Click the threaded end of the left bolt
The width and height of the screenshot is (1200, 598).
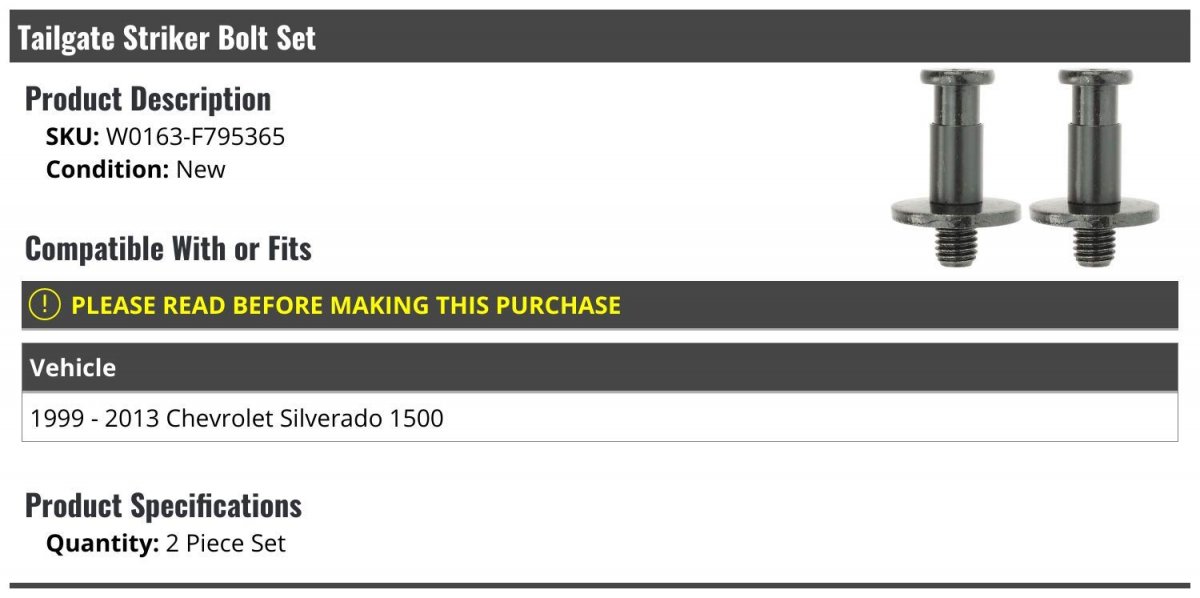pos(957,246)
